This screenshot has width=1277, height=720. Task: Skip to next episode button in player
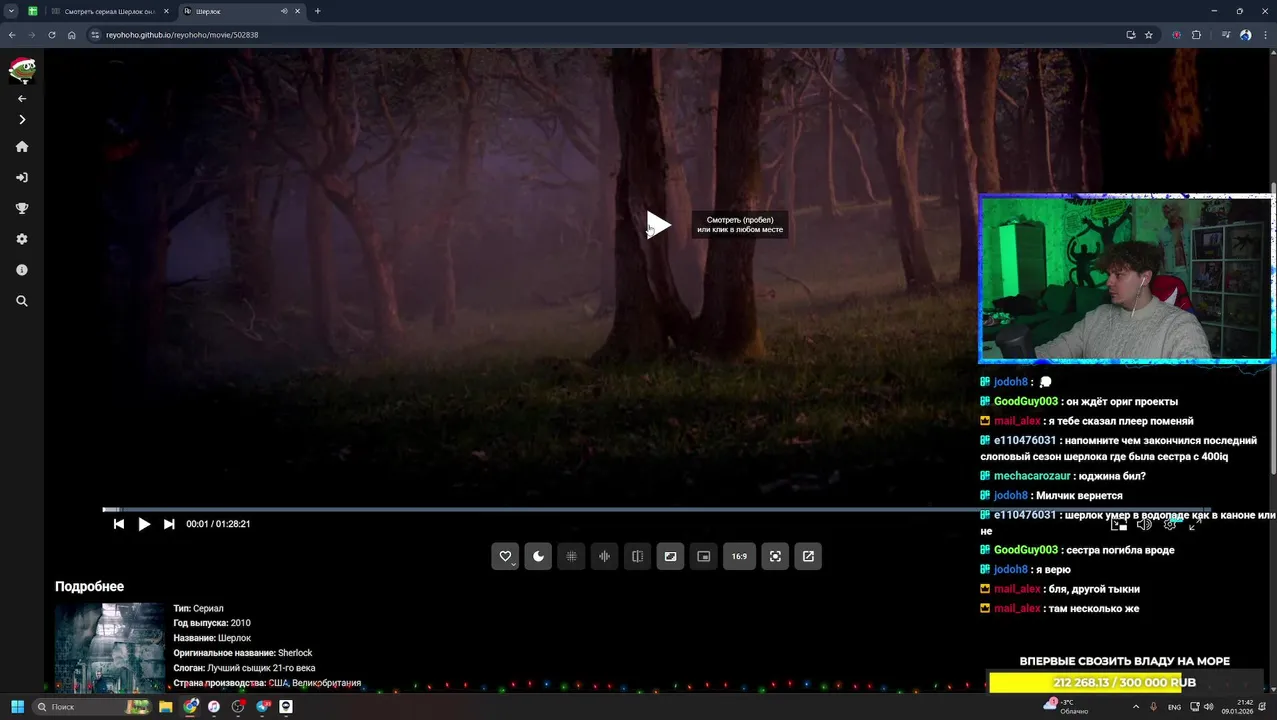pos(169,524)
